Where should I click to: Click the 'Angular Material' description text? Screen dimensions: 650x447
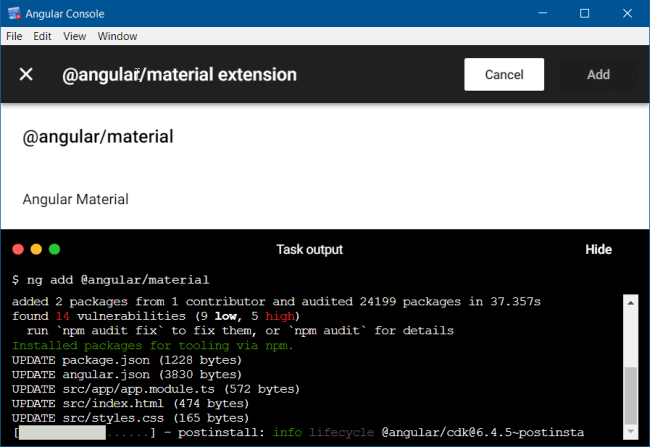(75, 199)
